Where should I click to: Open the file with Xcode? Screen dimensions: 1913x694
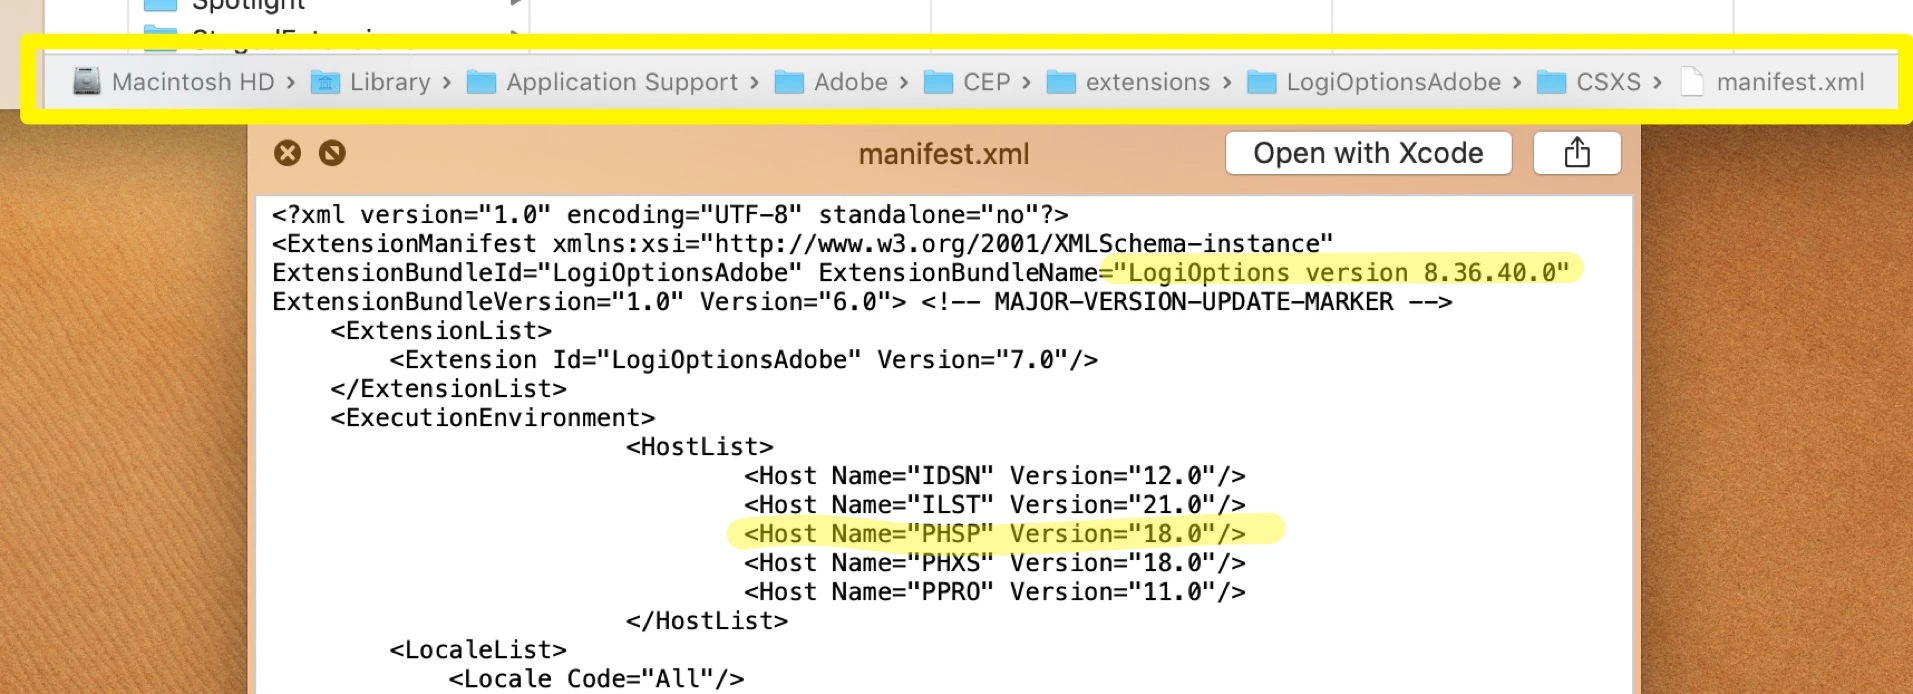pyautogui.click(x=1368, y=153)
